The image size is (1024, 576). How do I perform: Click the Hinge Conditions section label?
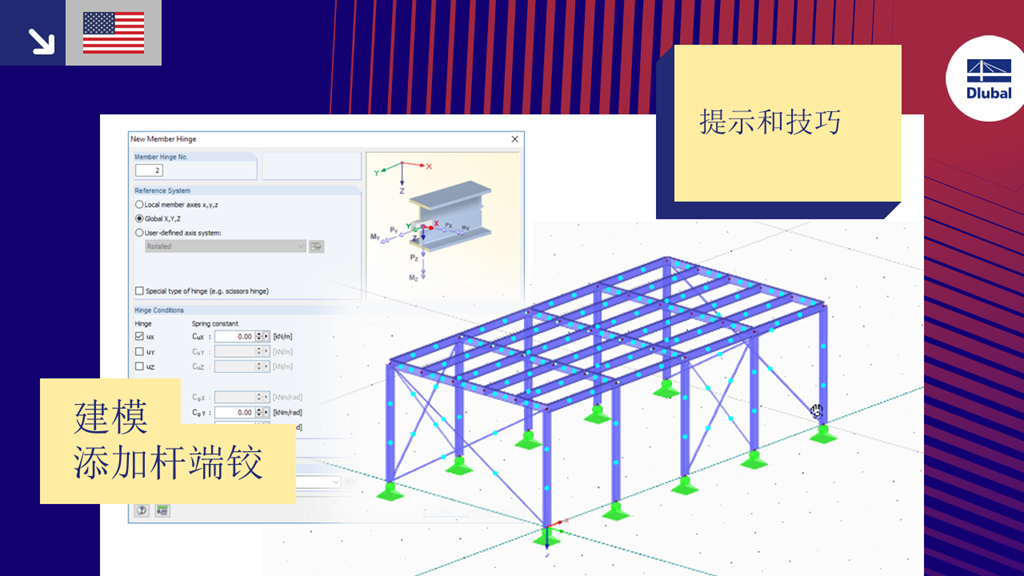coord(159,310)
